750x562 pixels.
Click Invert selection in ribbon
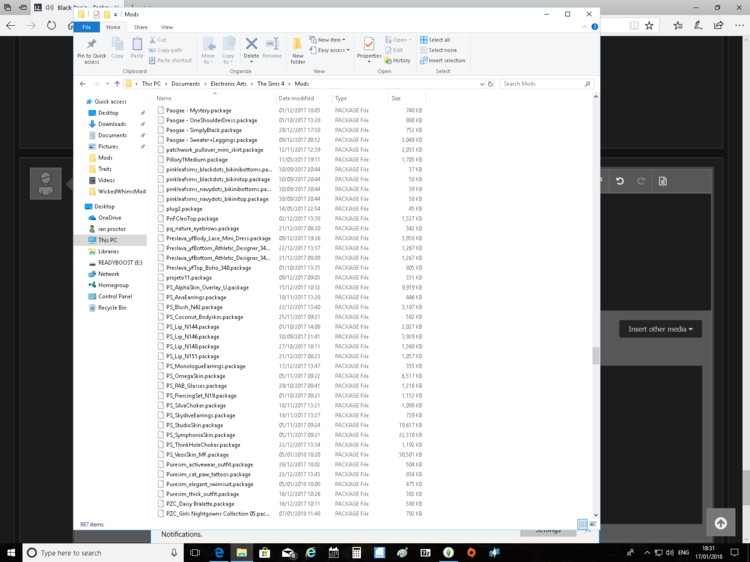tap(442, 61)
